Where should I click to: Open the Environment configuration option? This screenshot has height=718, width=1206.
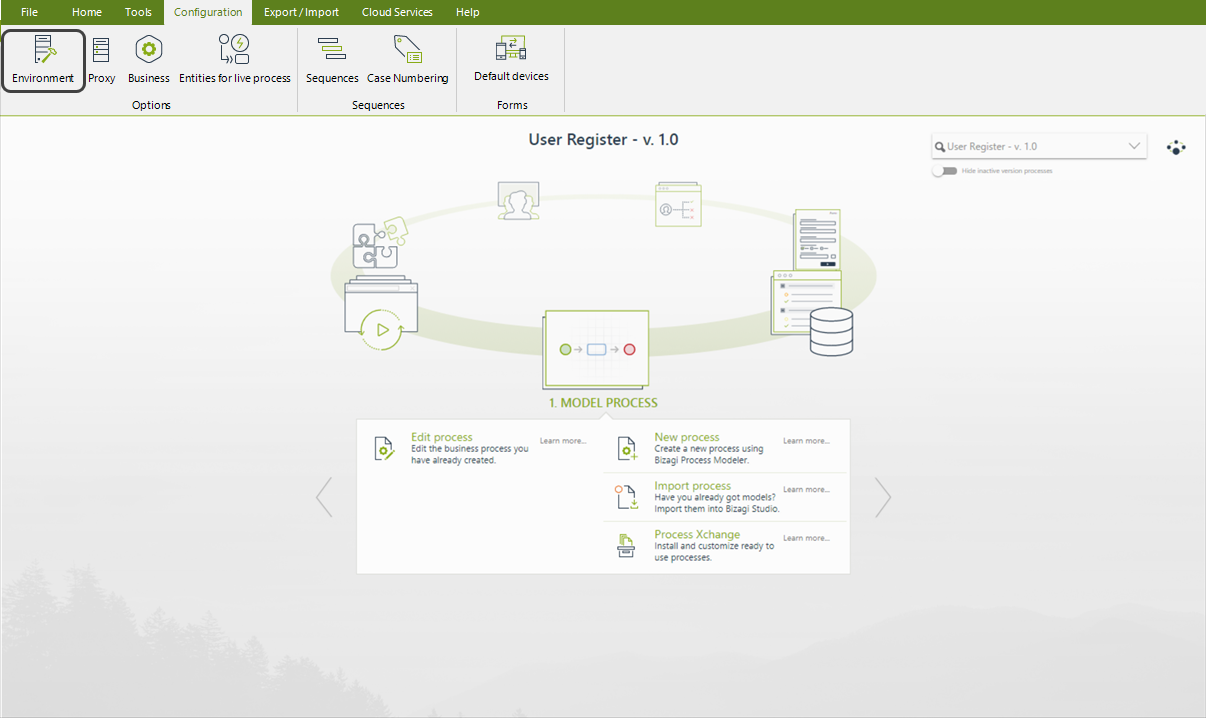click(x=43, y=60)
